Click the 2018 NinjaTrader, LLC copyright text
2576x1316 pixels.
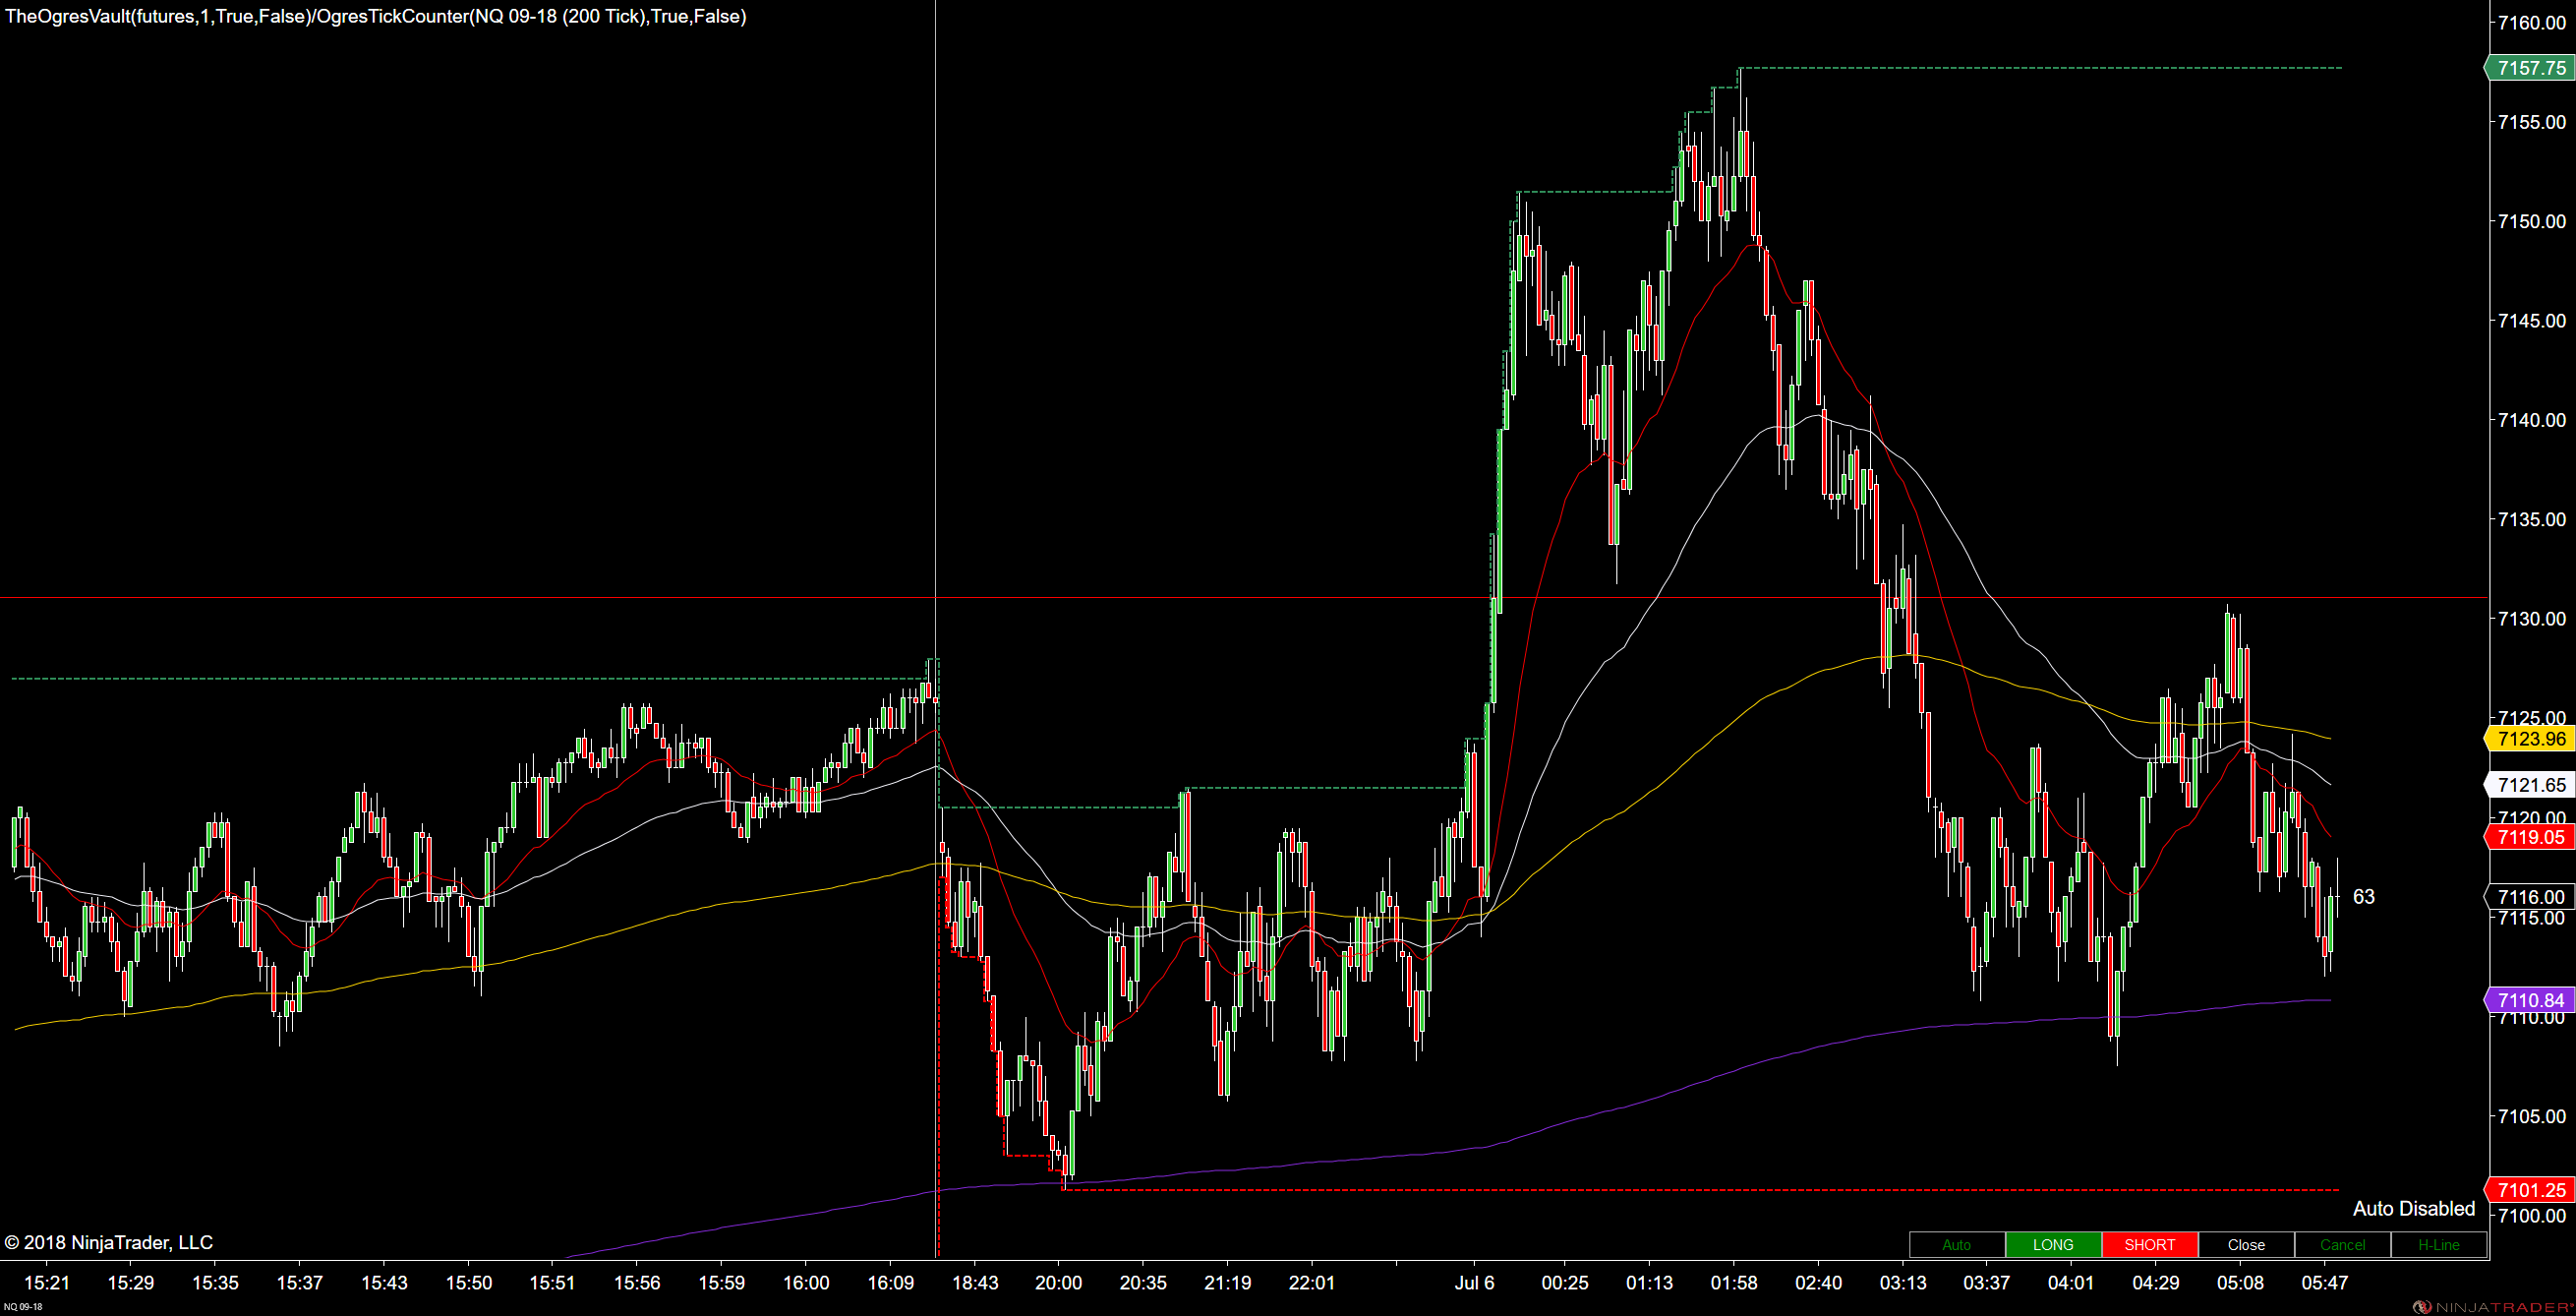109,1243
